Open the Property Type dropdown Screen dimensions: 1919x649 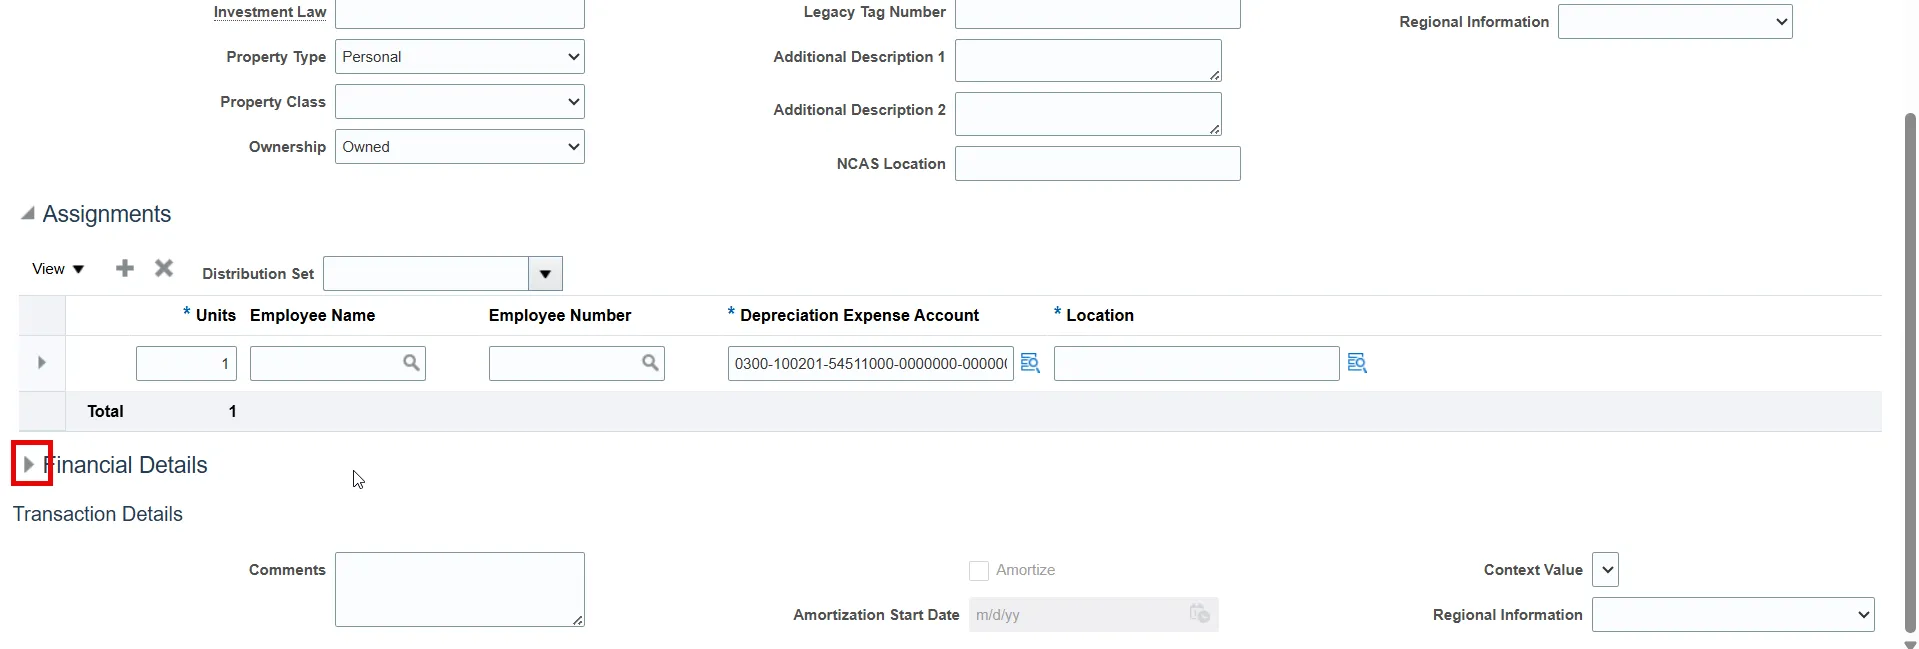coord(460,57)
